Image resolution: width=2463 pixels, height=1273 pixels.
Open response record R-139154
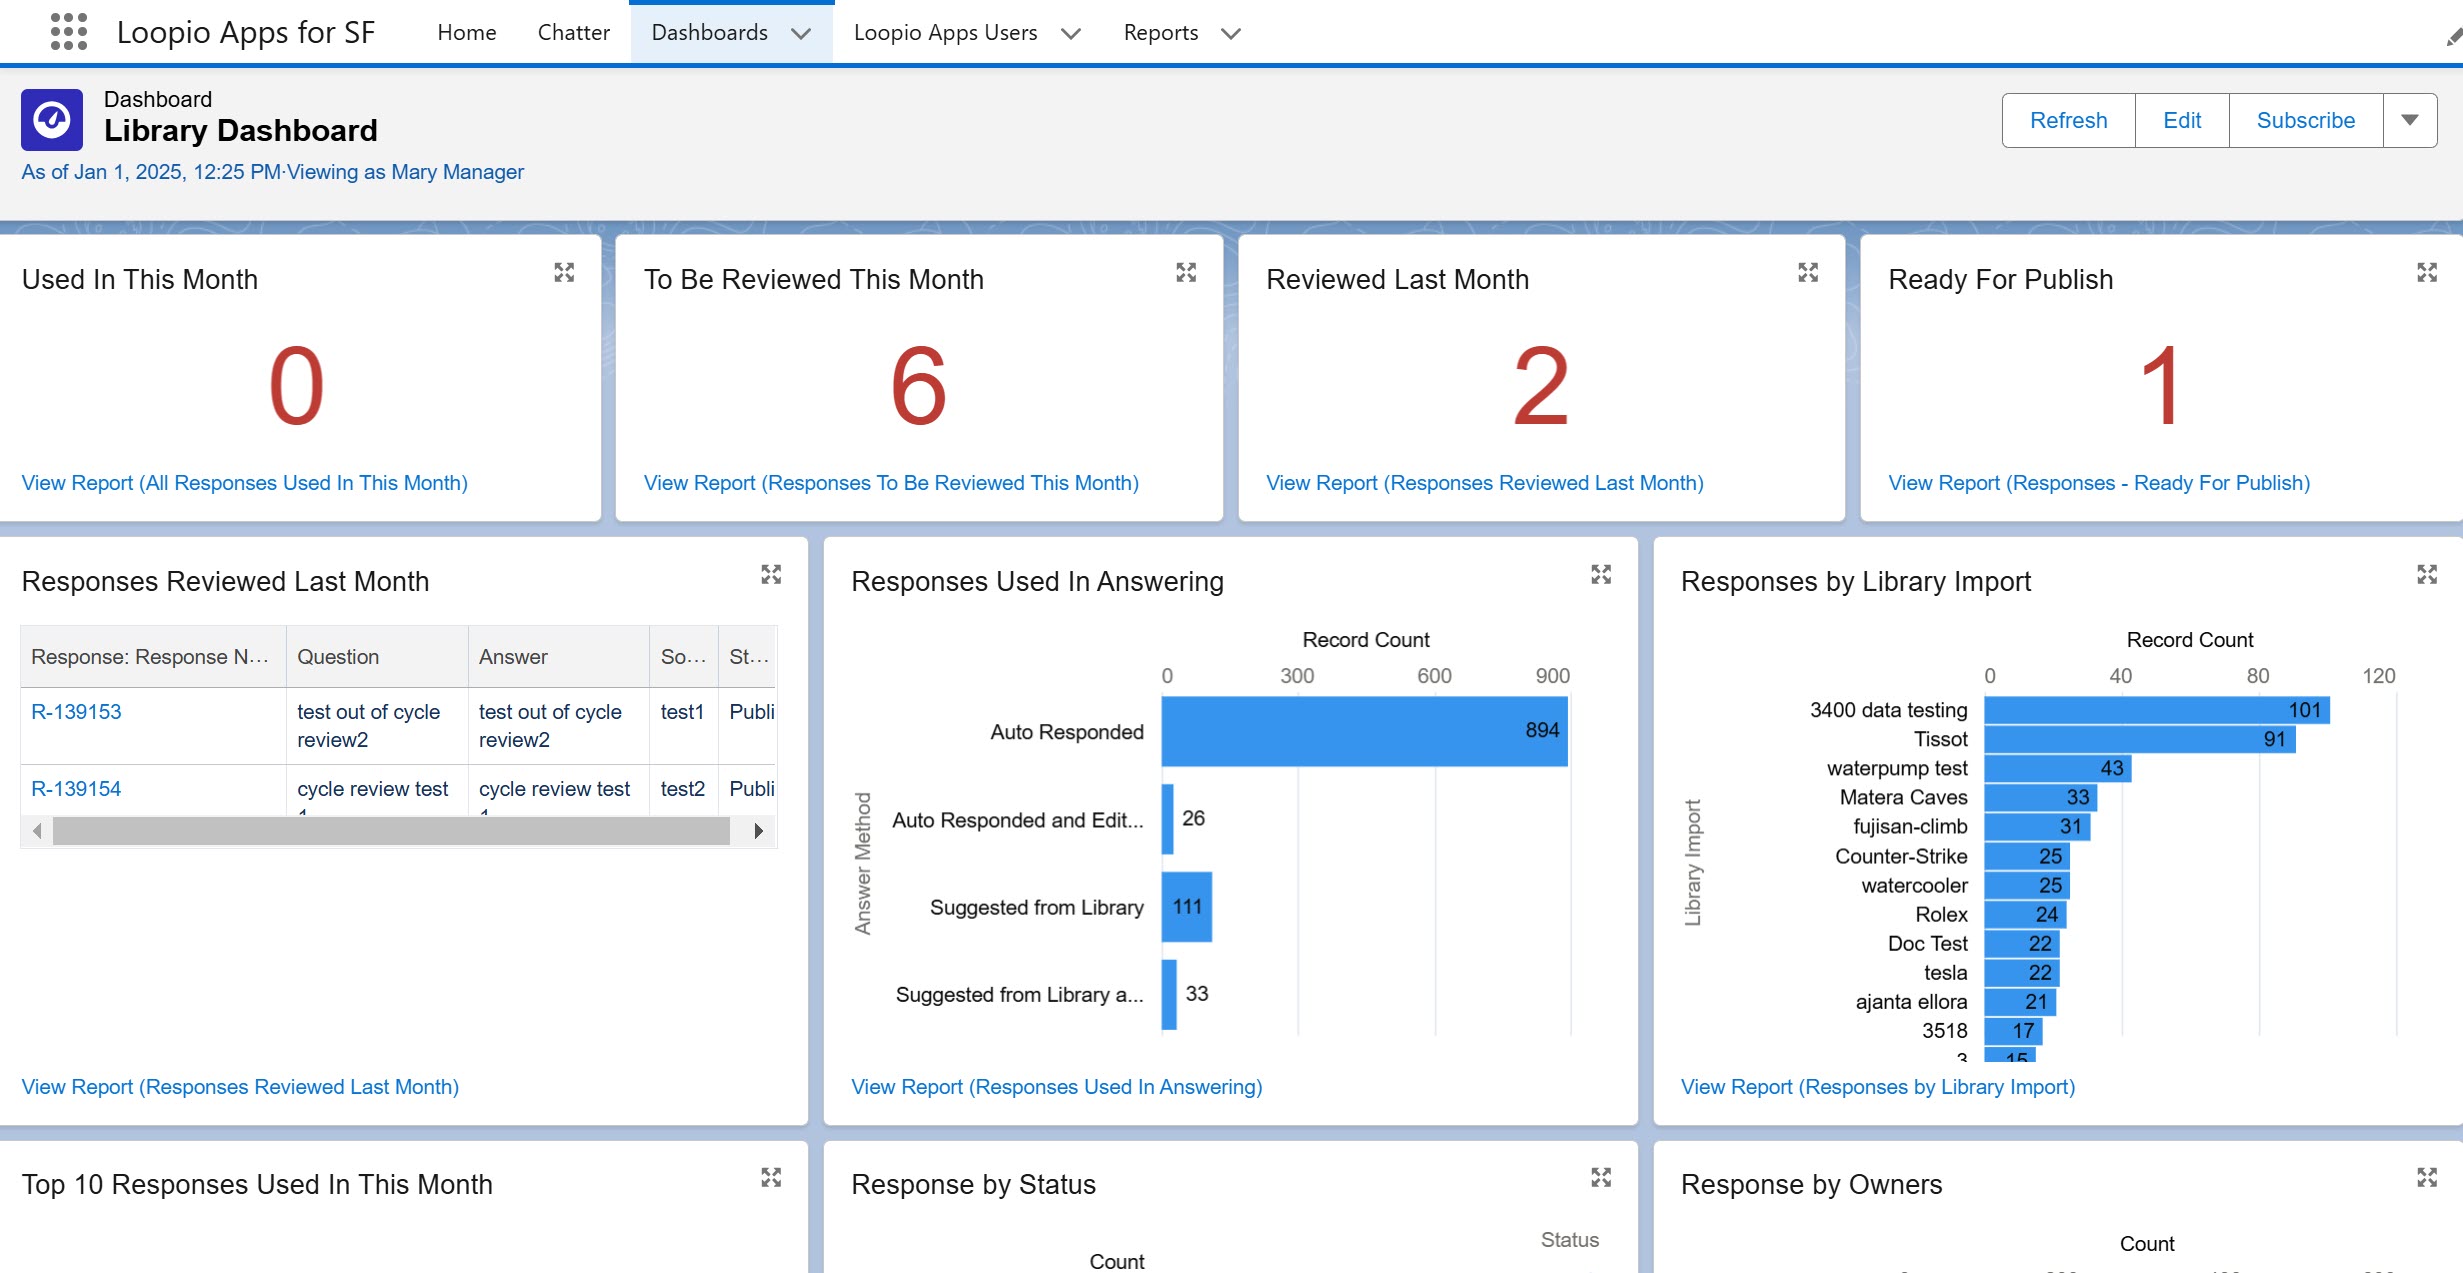coord(76,789)
